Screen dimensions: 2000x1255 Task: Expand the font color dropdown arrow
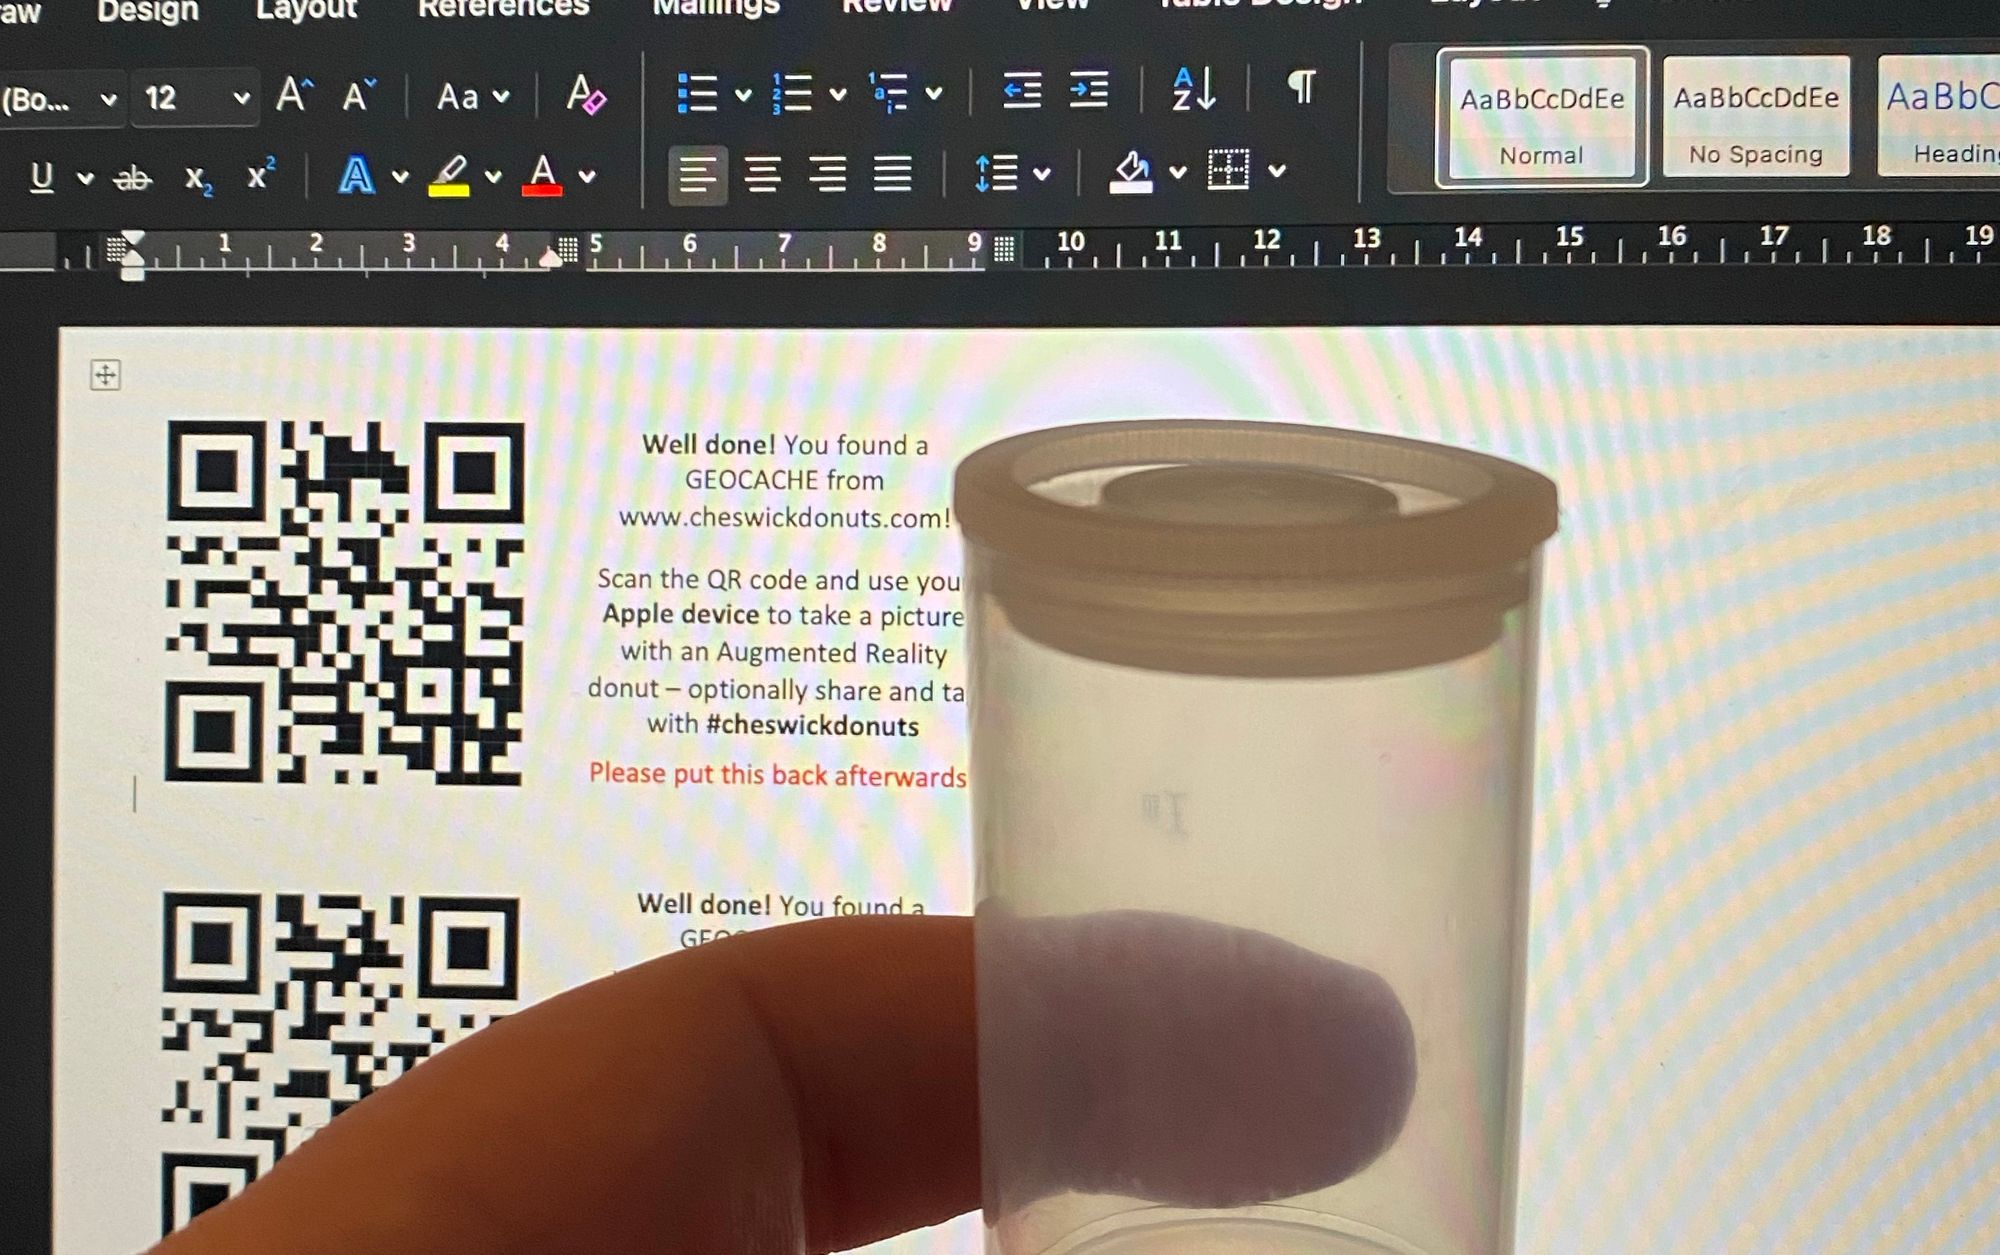(587, 177)
